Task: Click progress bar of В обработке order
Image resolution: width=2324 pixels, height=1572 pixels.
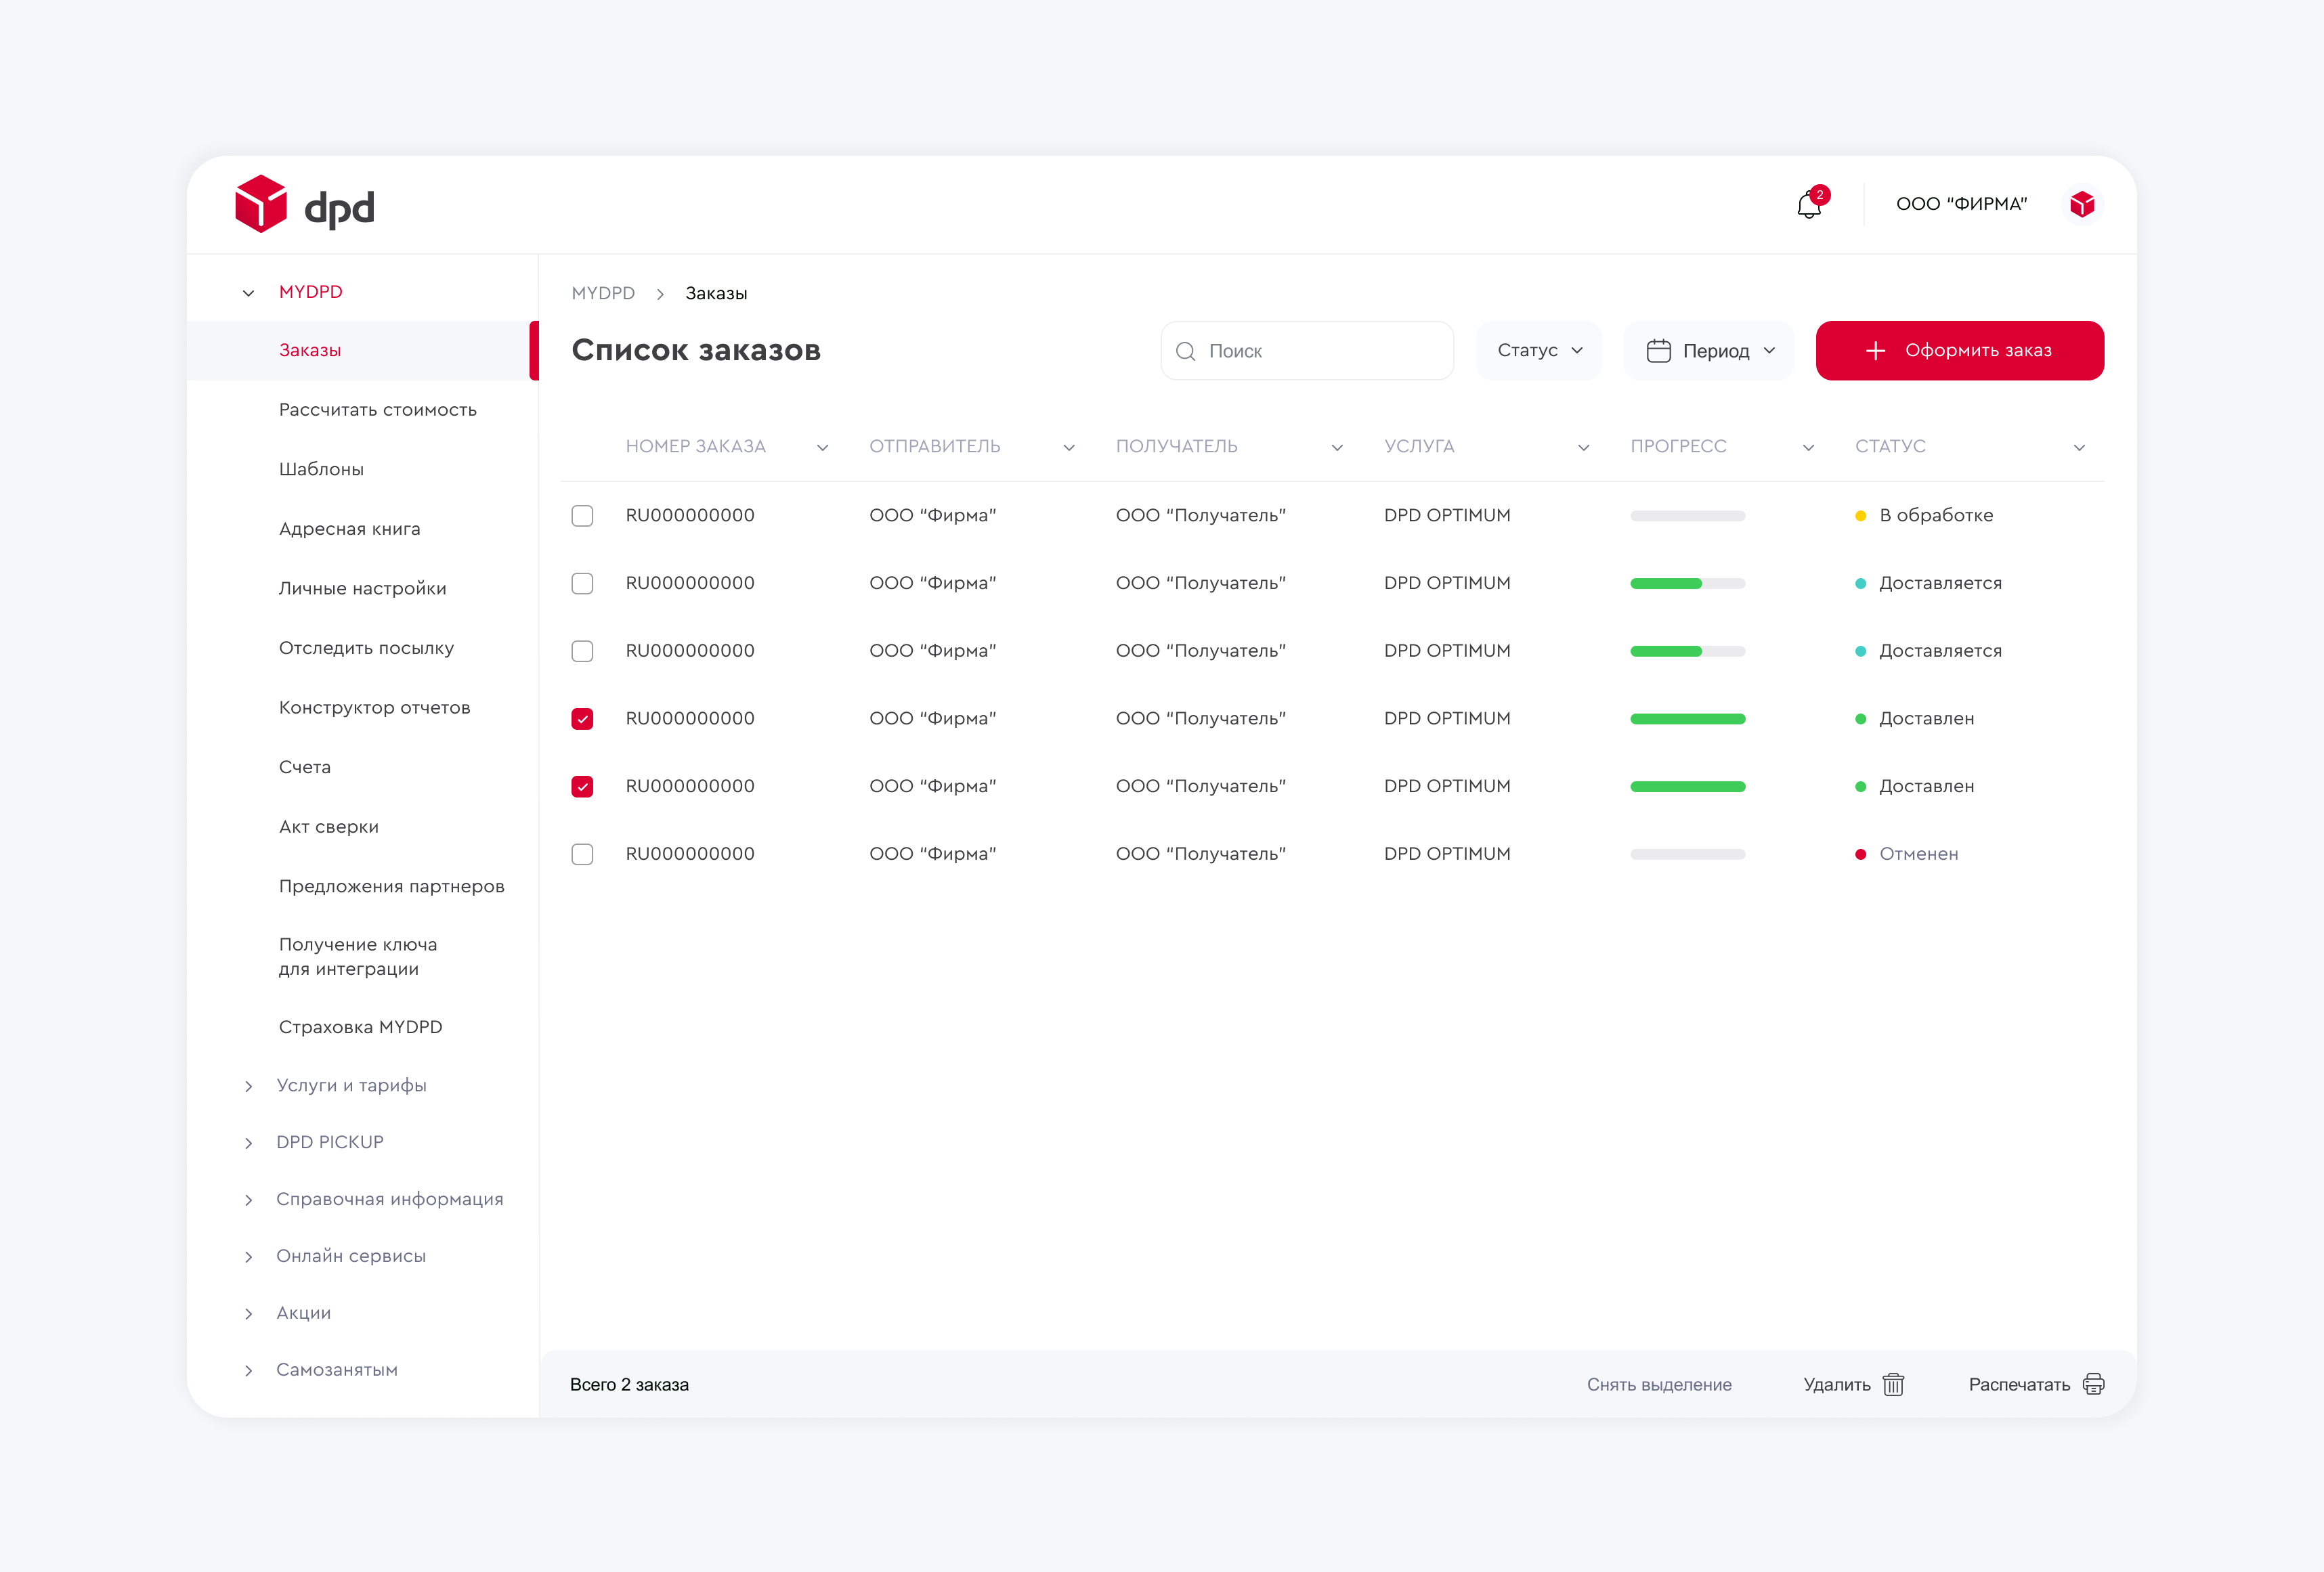Action: click(1687, 516)
